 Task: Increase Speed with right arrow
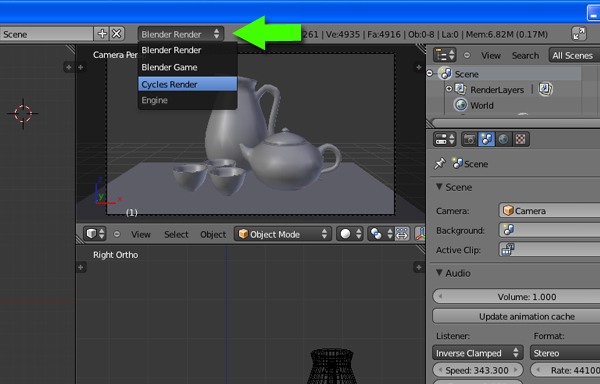(515, 370)
